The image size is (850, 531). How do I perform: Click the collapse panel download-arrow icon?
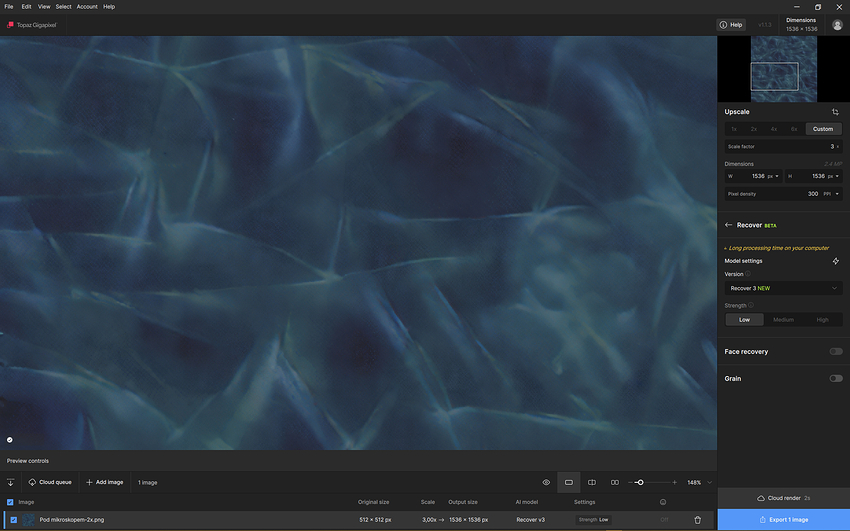(x=10, y=482)
